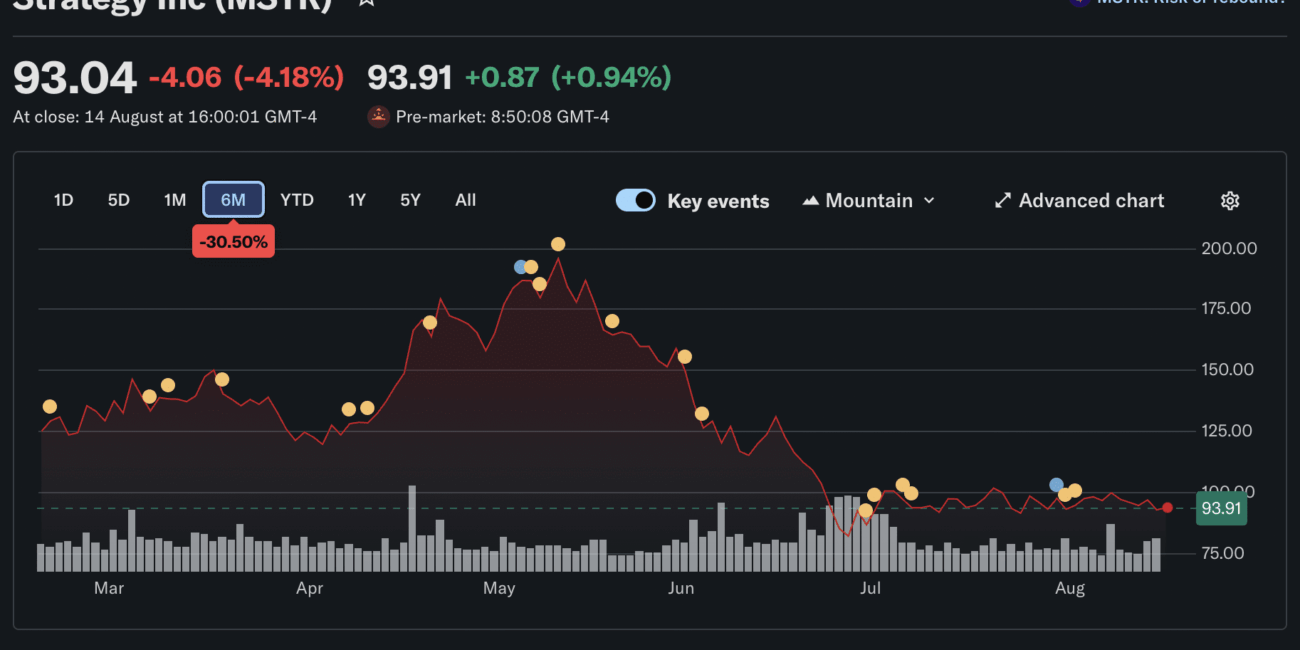This screenshot has width=1300, height=650.
Task: Click the red -4.06 change value
Action: pos(185,77)
